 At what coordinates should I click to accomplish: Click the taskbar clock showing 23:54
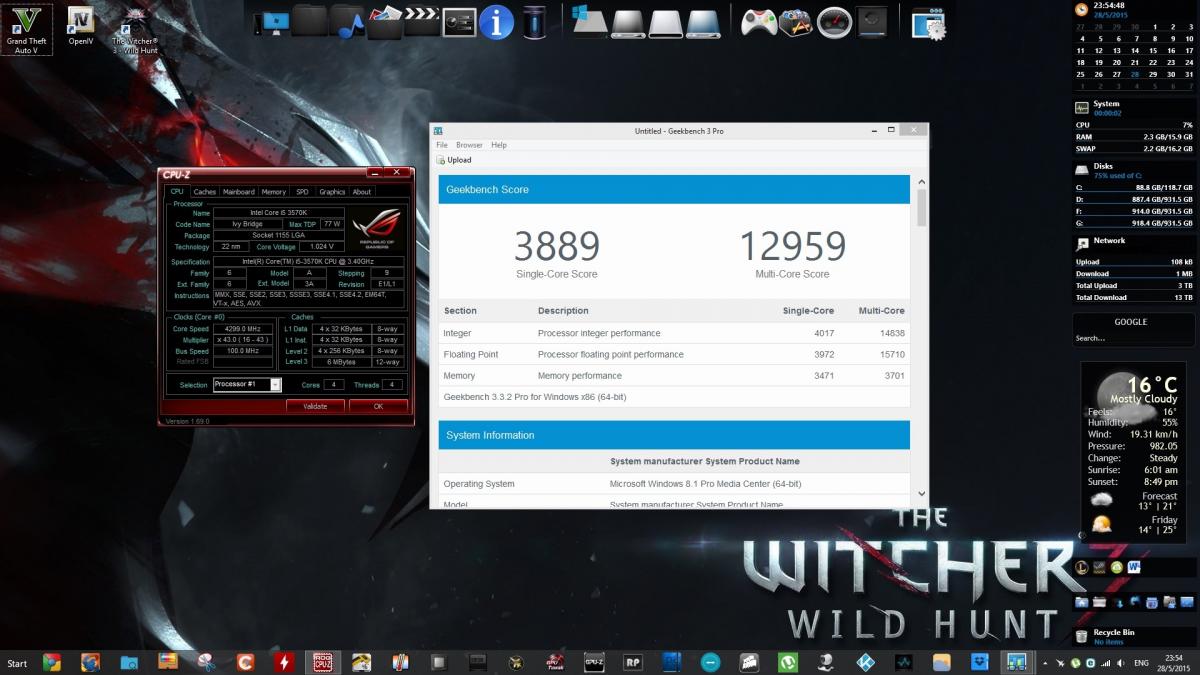[1174, 662]
